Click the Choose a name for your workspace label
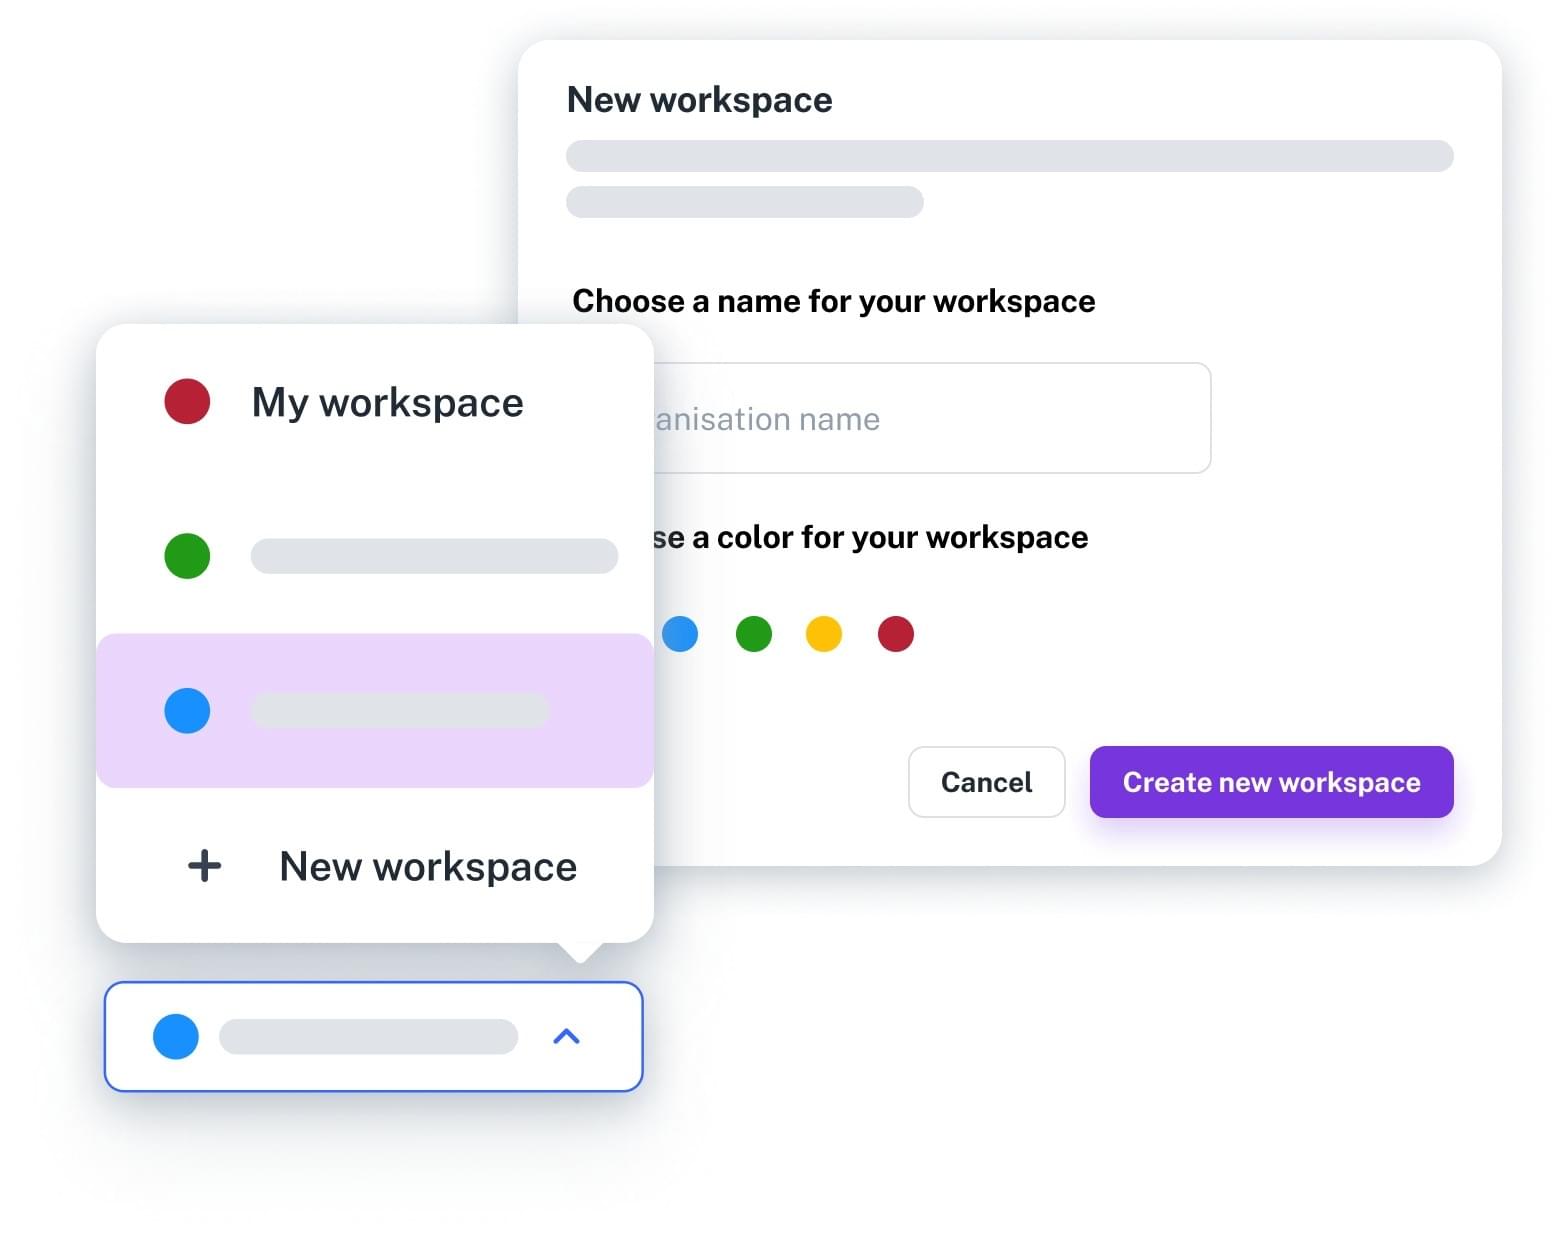This screenshot has width=1552, height=1237. point(833,301)
